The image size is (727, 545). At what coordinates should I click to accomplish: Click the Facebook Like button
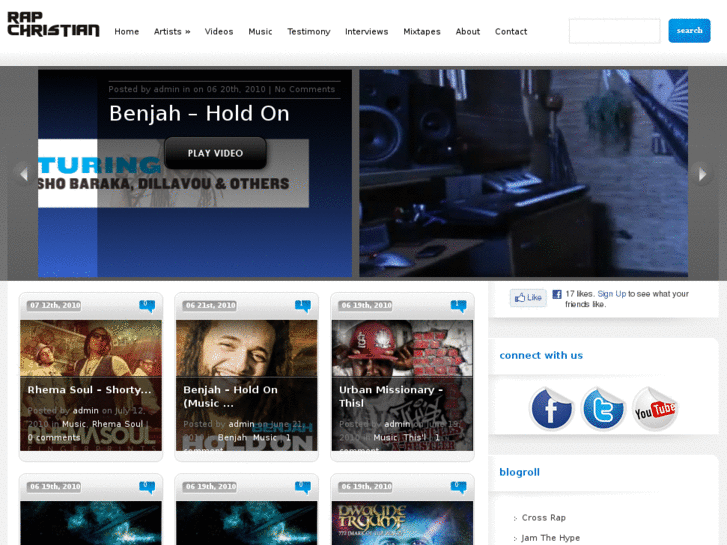(528, 298)
